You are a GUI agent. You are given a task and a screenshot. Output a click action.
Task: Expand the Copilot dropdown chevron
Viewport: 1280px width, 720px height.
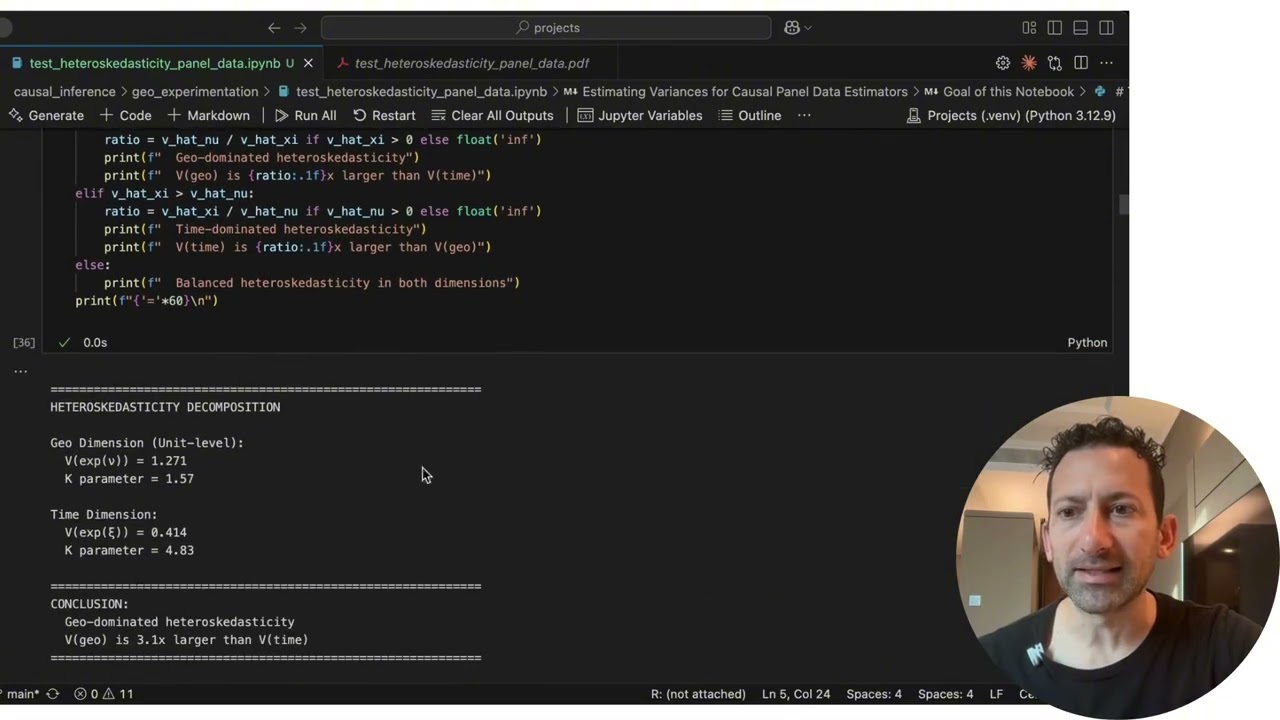808,28
